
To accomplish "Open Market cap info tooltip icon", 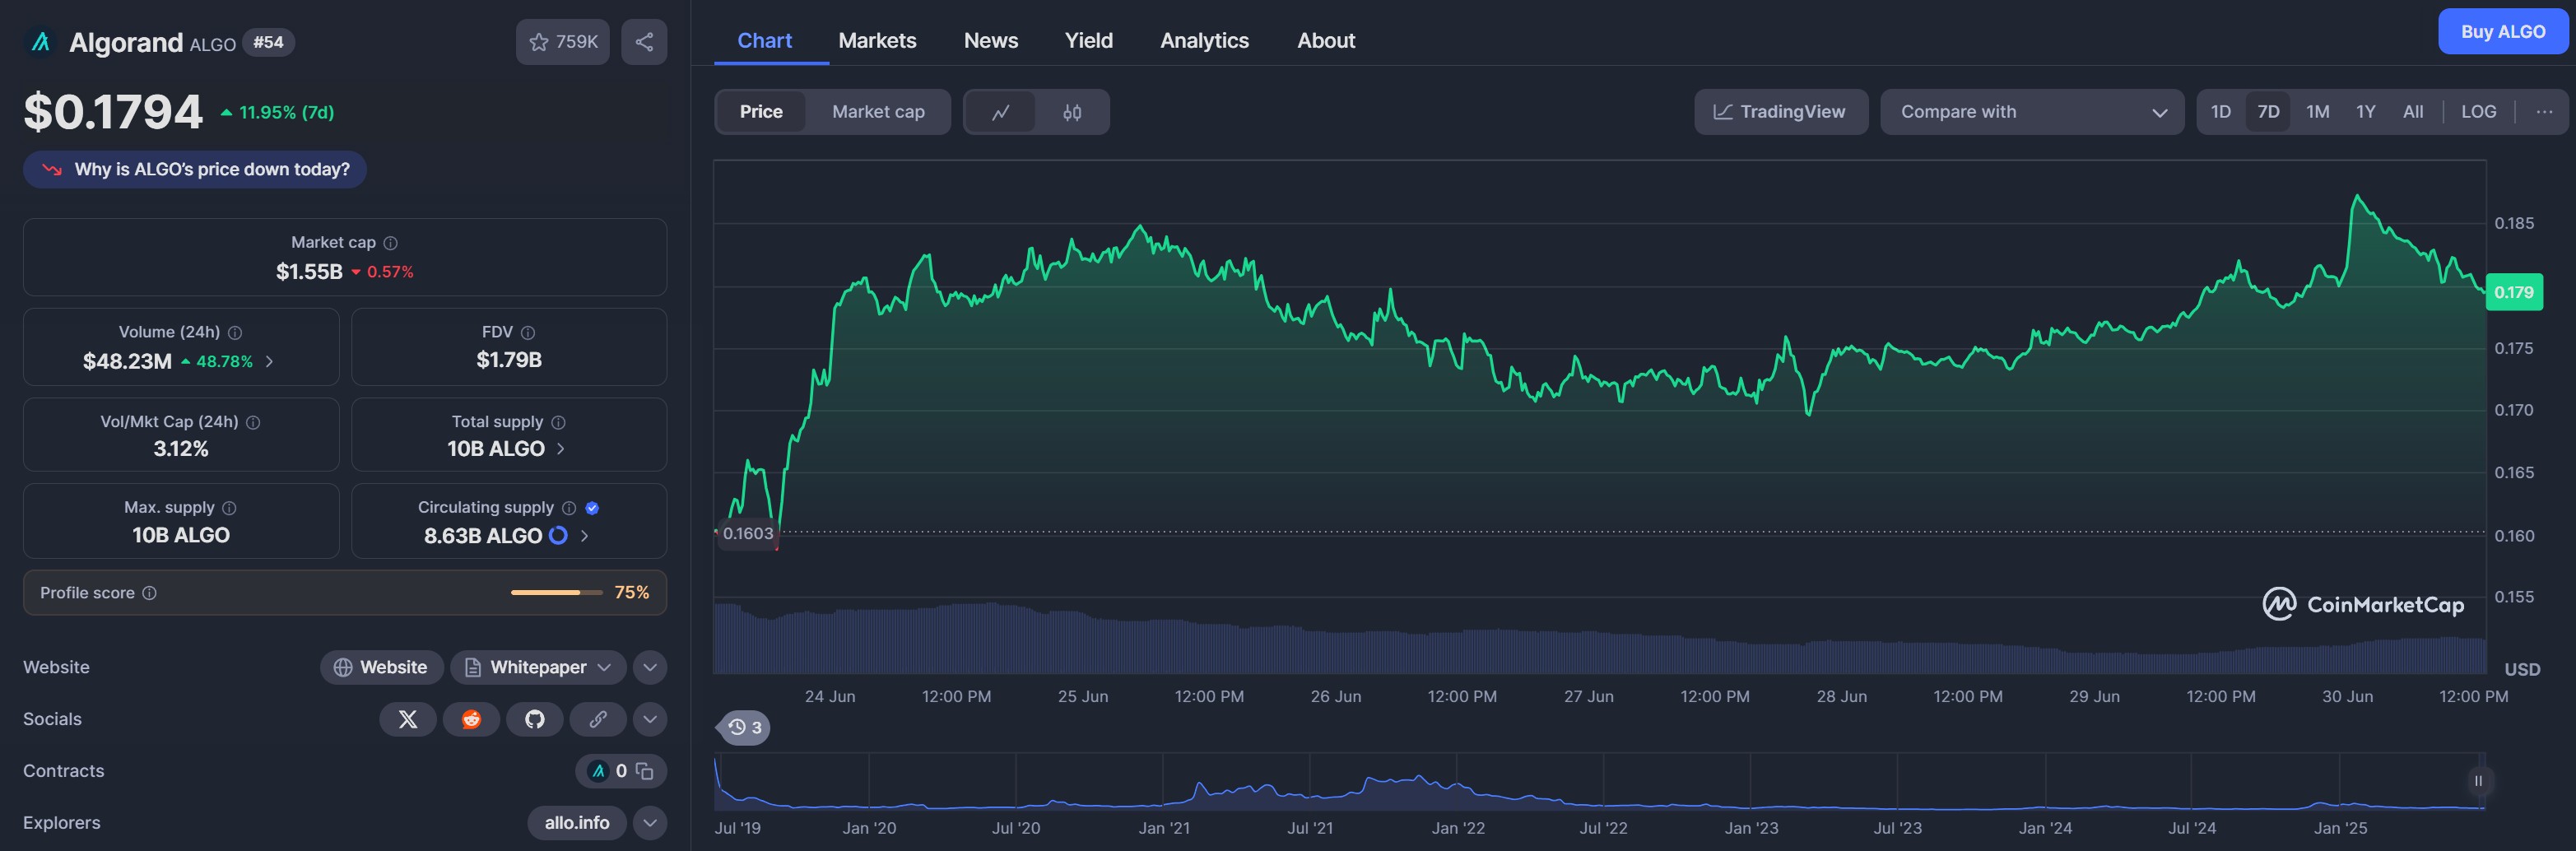I will pos(391,243).
